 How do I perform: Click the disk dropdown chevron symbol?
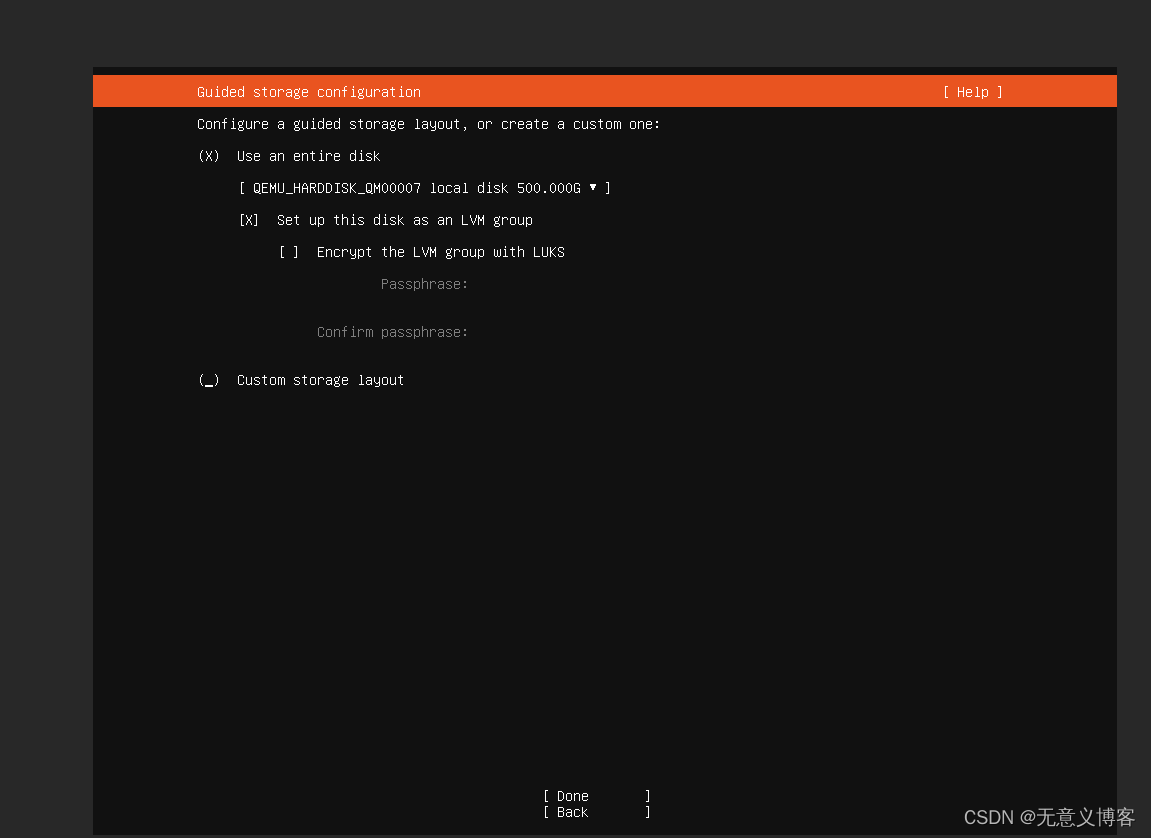[594, 188]
